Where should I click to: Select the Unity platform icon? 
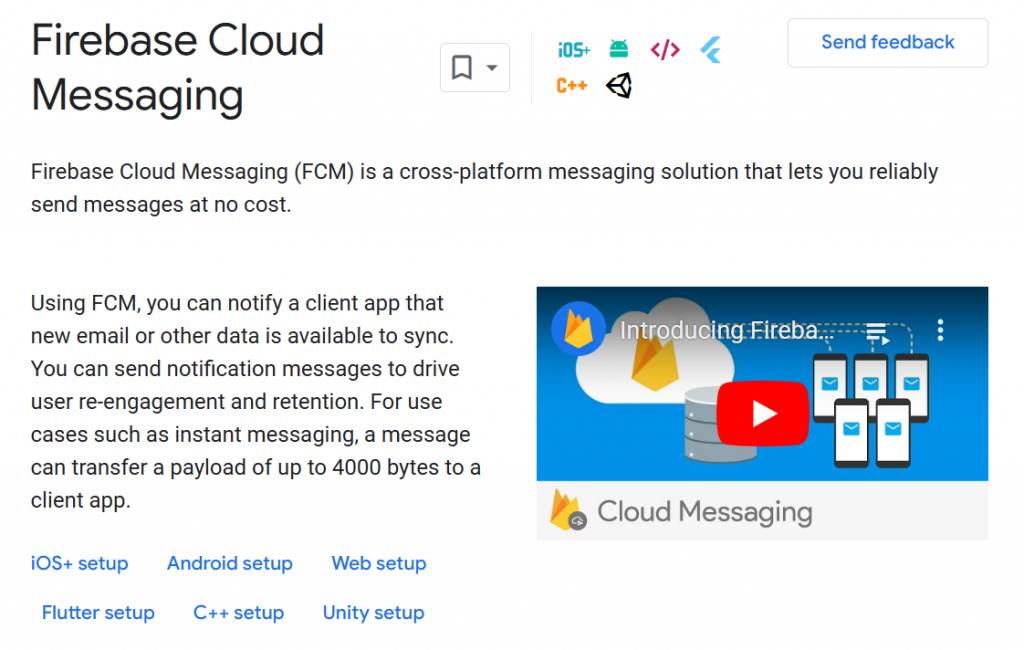618,86
